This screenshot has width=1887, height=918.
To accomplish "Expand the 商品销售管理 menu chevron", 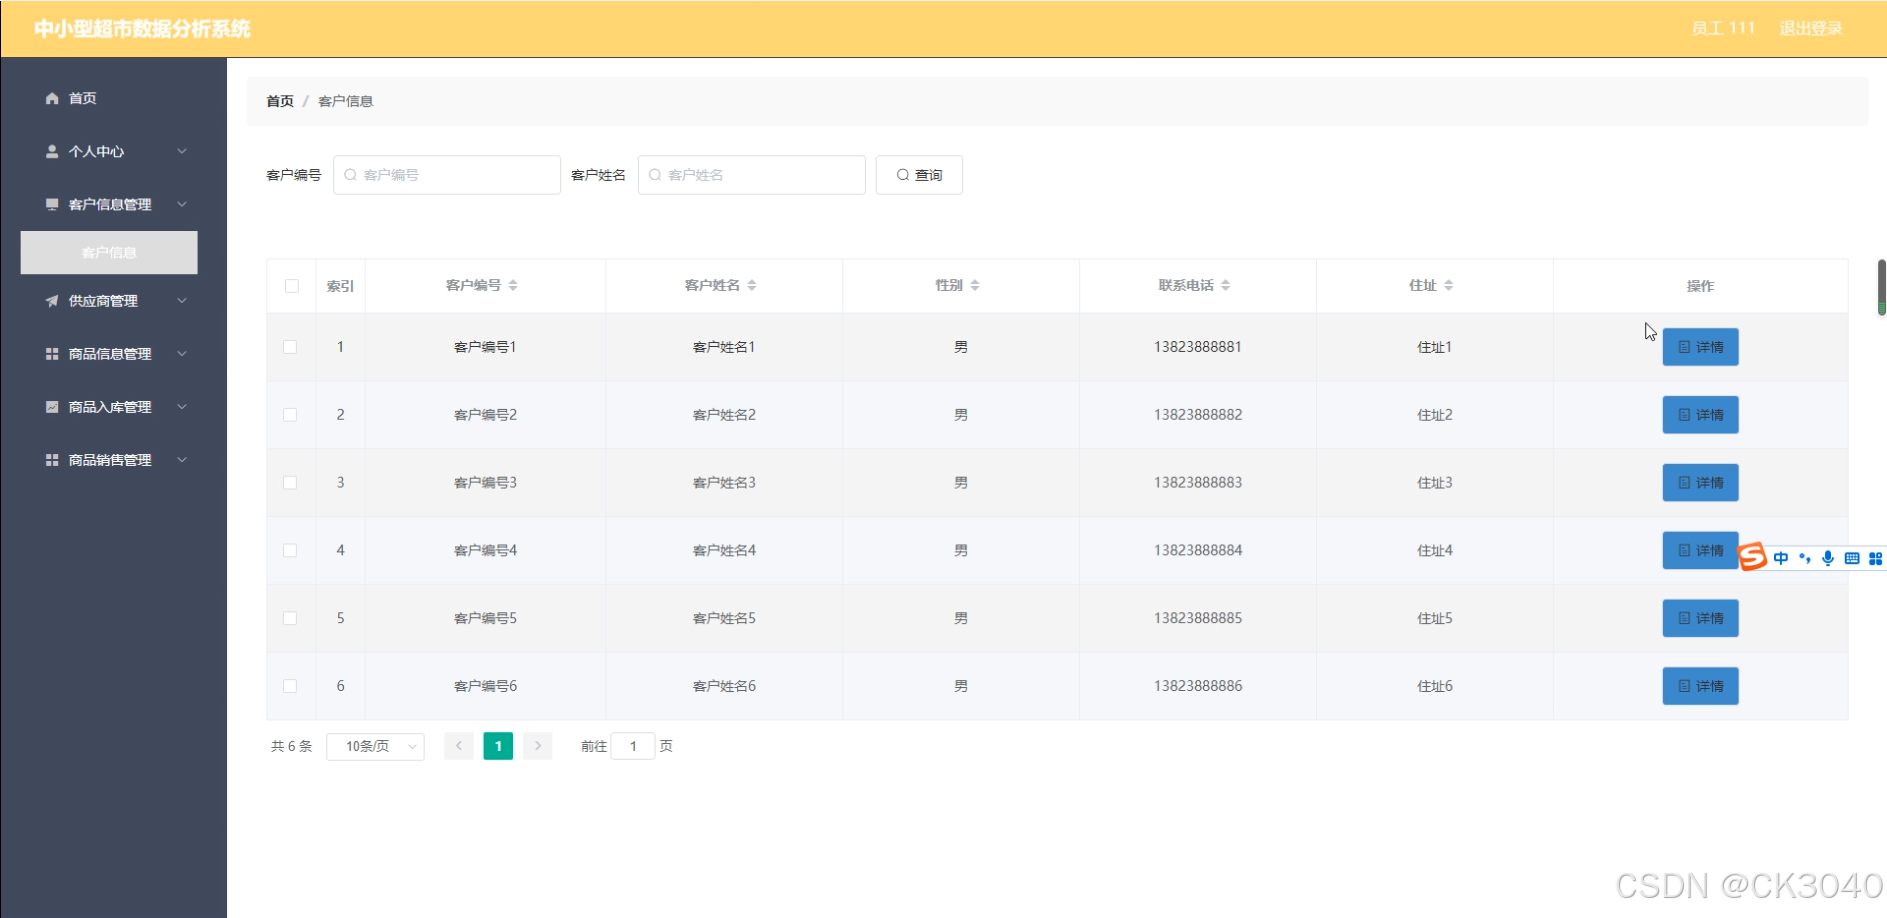I will (182, 460).
